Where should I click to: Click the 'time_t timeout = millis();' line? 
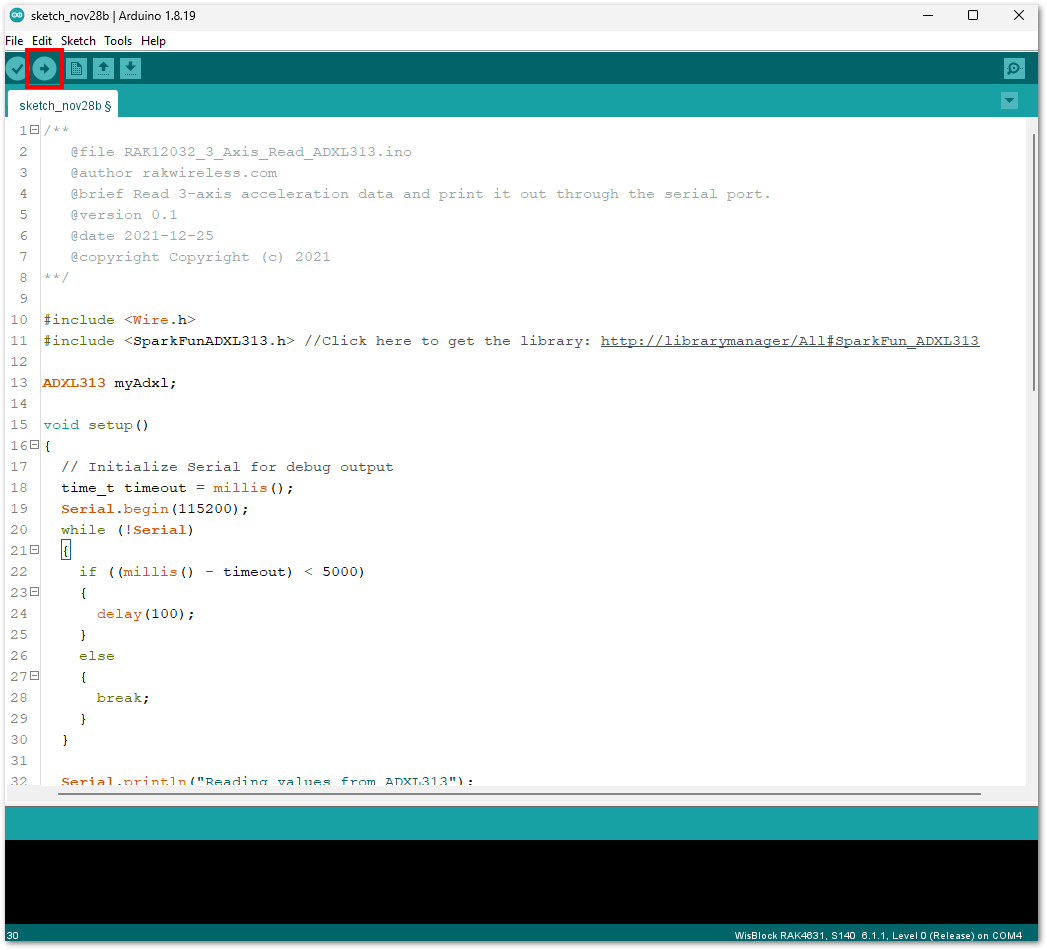[177, 488]
